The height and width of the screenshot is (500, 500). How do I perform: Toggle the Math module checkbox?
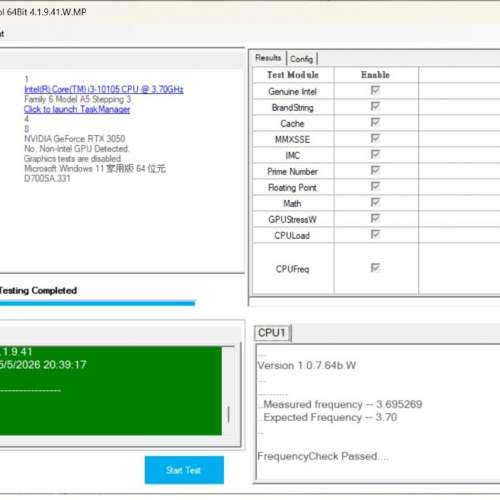coord(375,202)
